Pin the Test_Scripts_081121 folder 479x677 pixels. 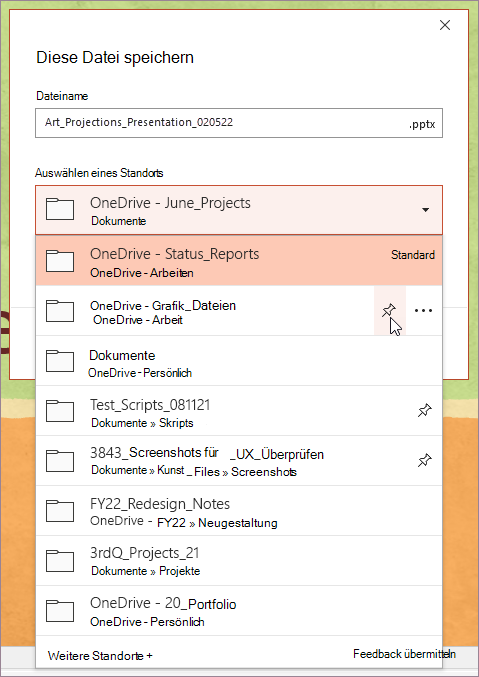tap(425, 410)
